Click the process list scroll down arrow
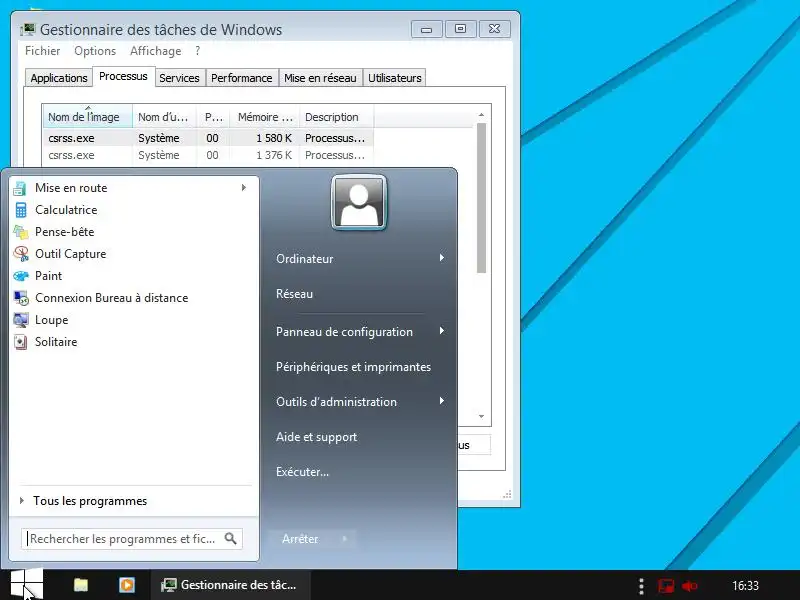 tap(481, 416)
